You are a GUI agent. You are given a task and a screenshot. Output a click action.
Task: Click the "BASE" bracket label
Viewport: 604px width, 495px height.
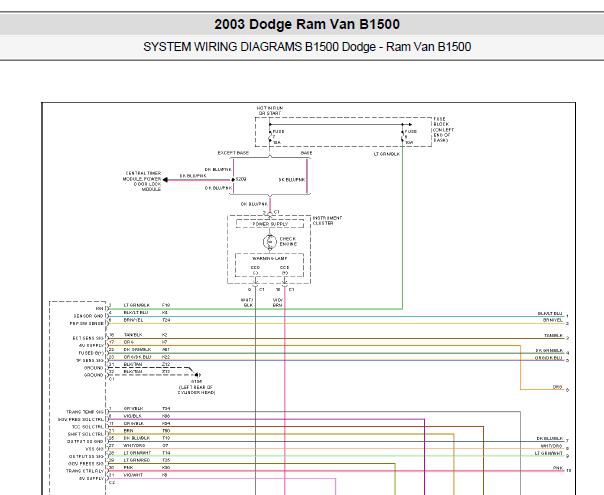tap(306, 153)
